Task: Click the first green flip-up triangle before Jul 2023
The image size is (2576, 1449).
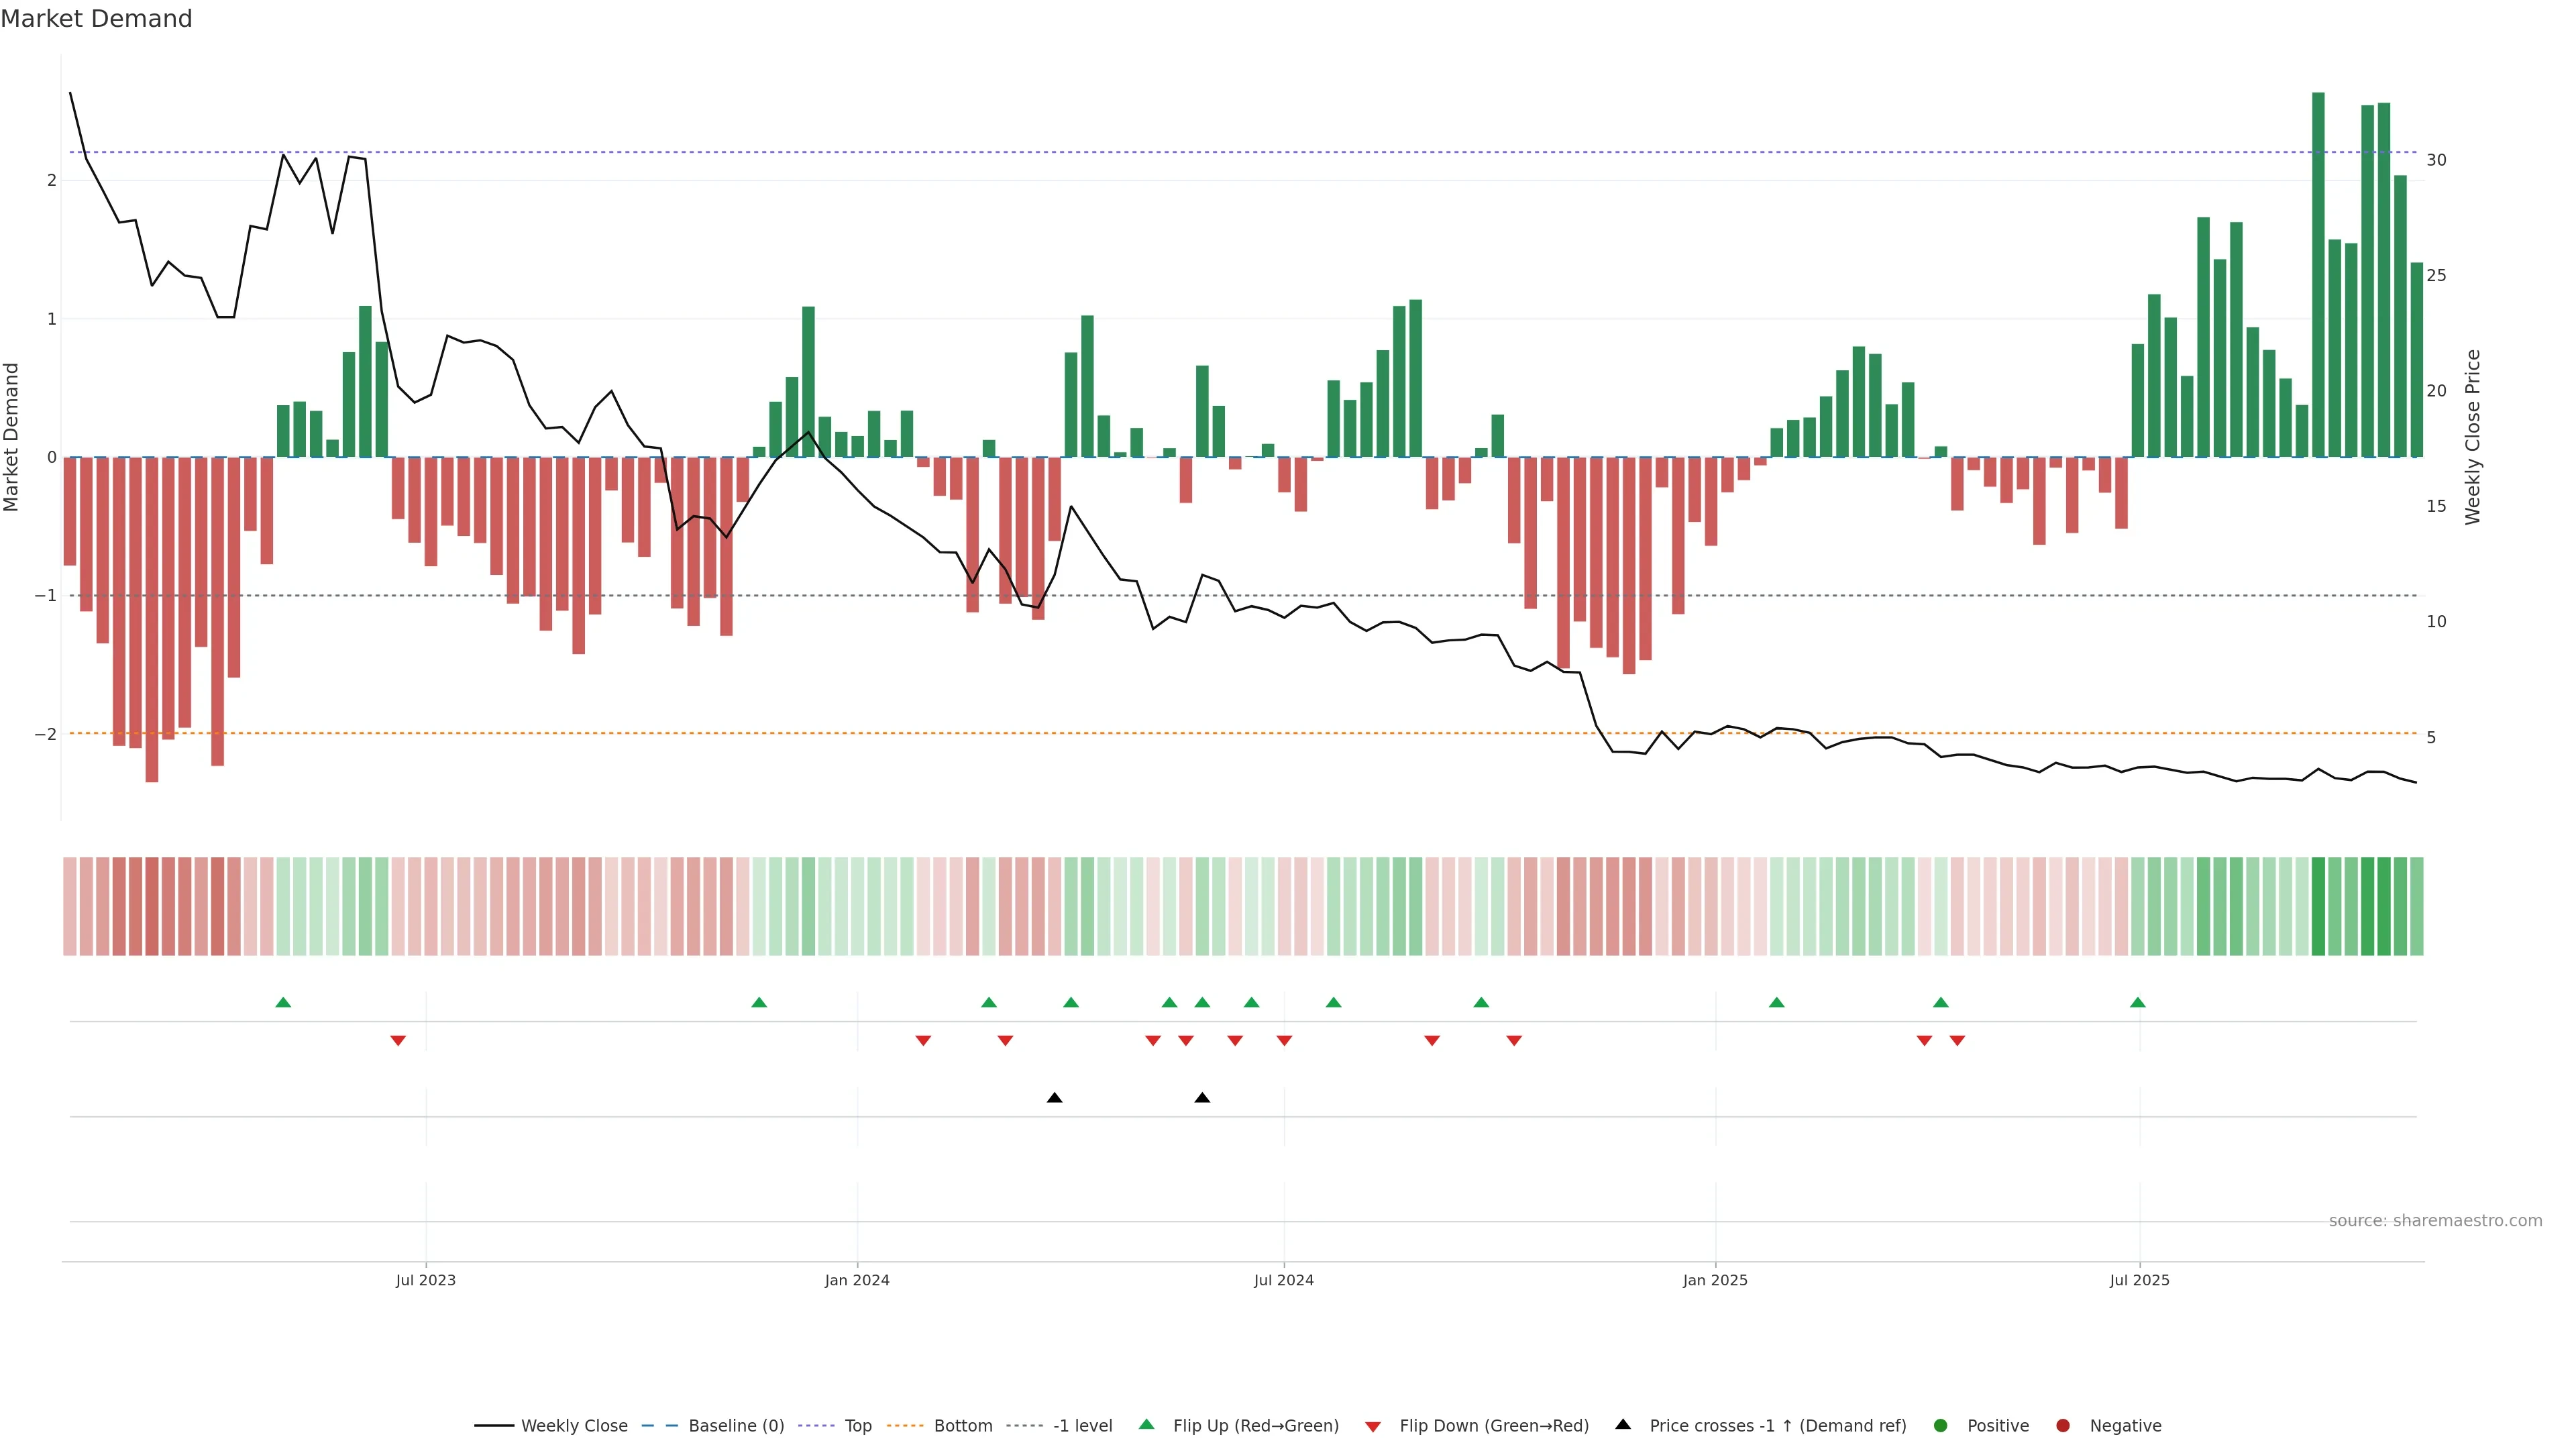Action: [x=283, y=1002]
